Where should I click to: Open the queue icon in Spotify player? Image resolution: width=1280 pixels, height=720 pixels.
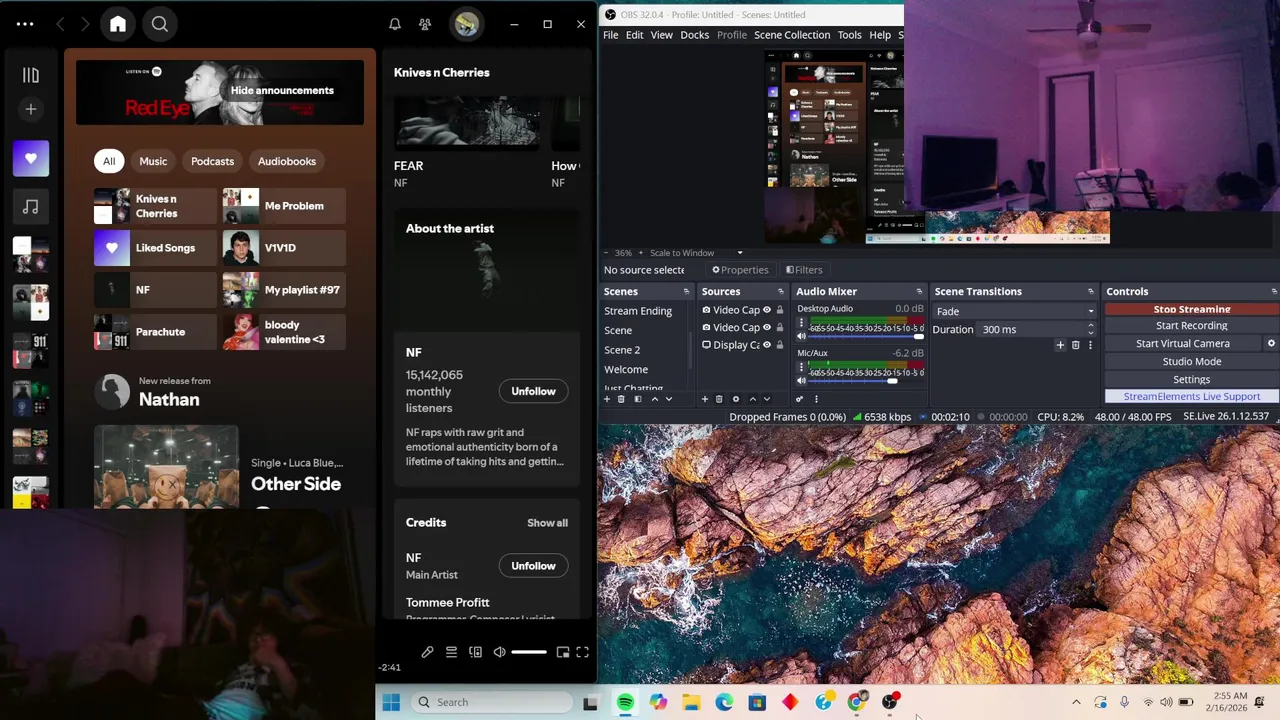[x=451, y=652]
